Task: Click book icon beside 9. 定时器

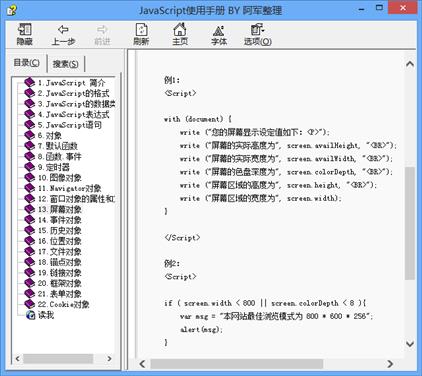Action: [x=30, y=167]
